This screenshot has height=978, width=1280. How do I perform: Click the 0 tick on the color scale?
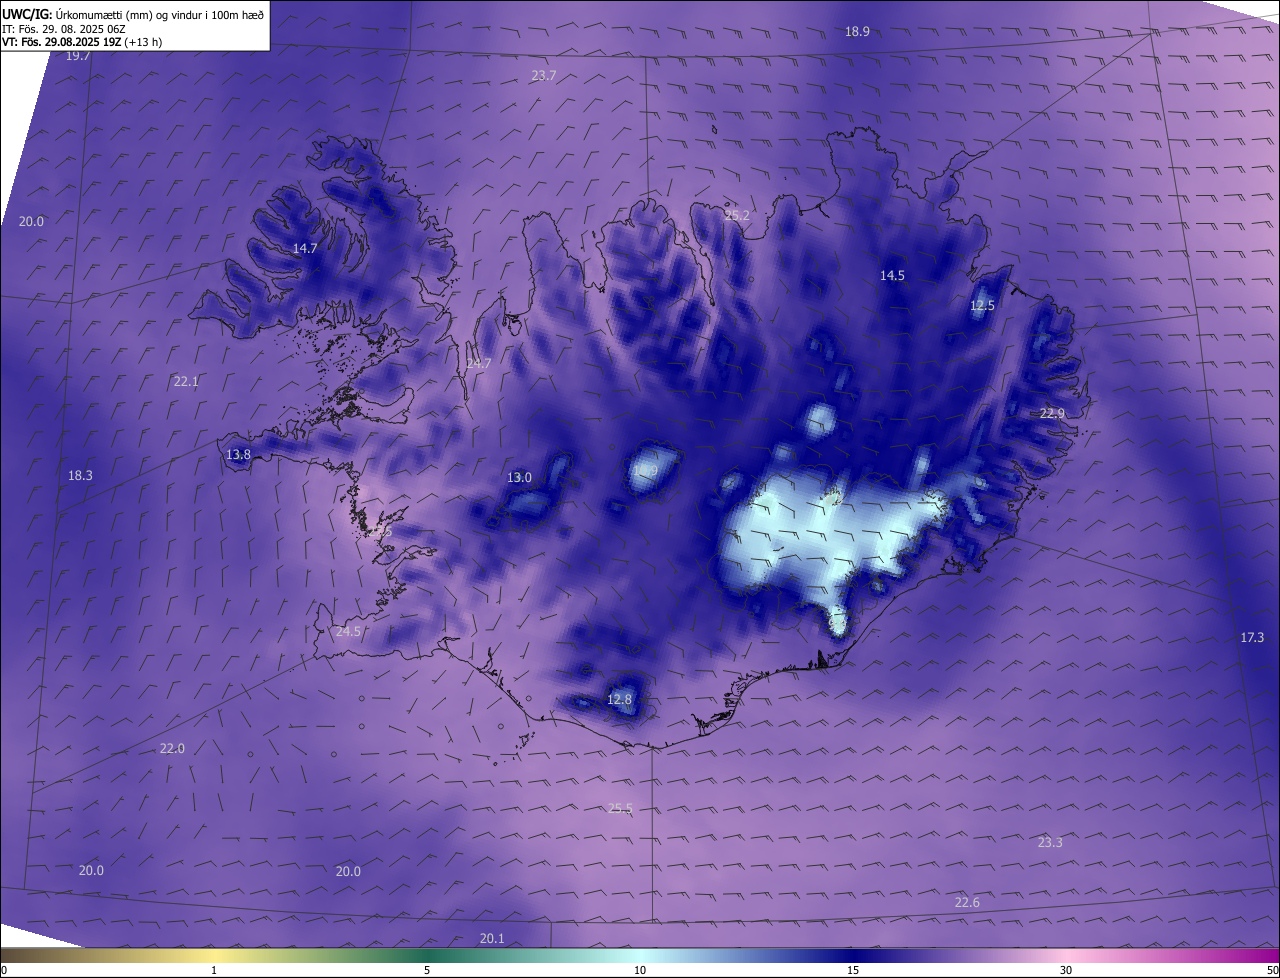(x=4, y=970)
